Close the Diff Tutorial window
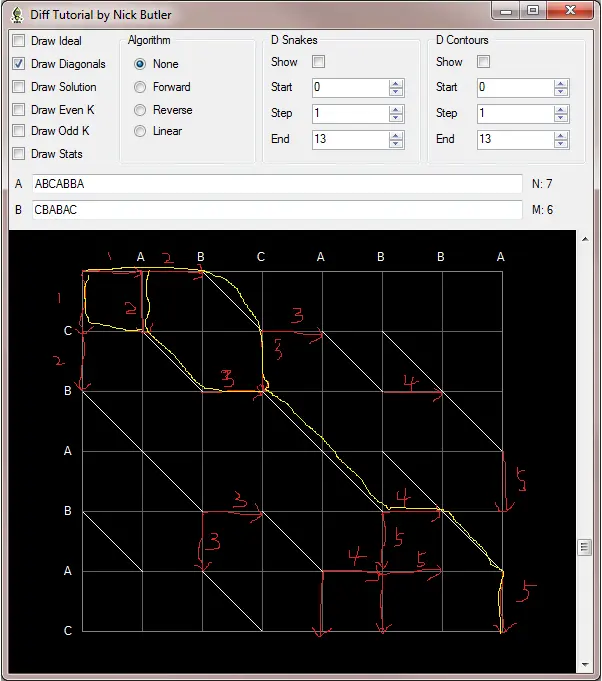 tap(570, 11)
